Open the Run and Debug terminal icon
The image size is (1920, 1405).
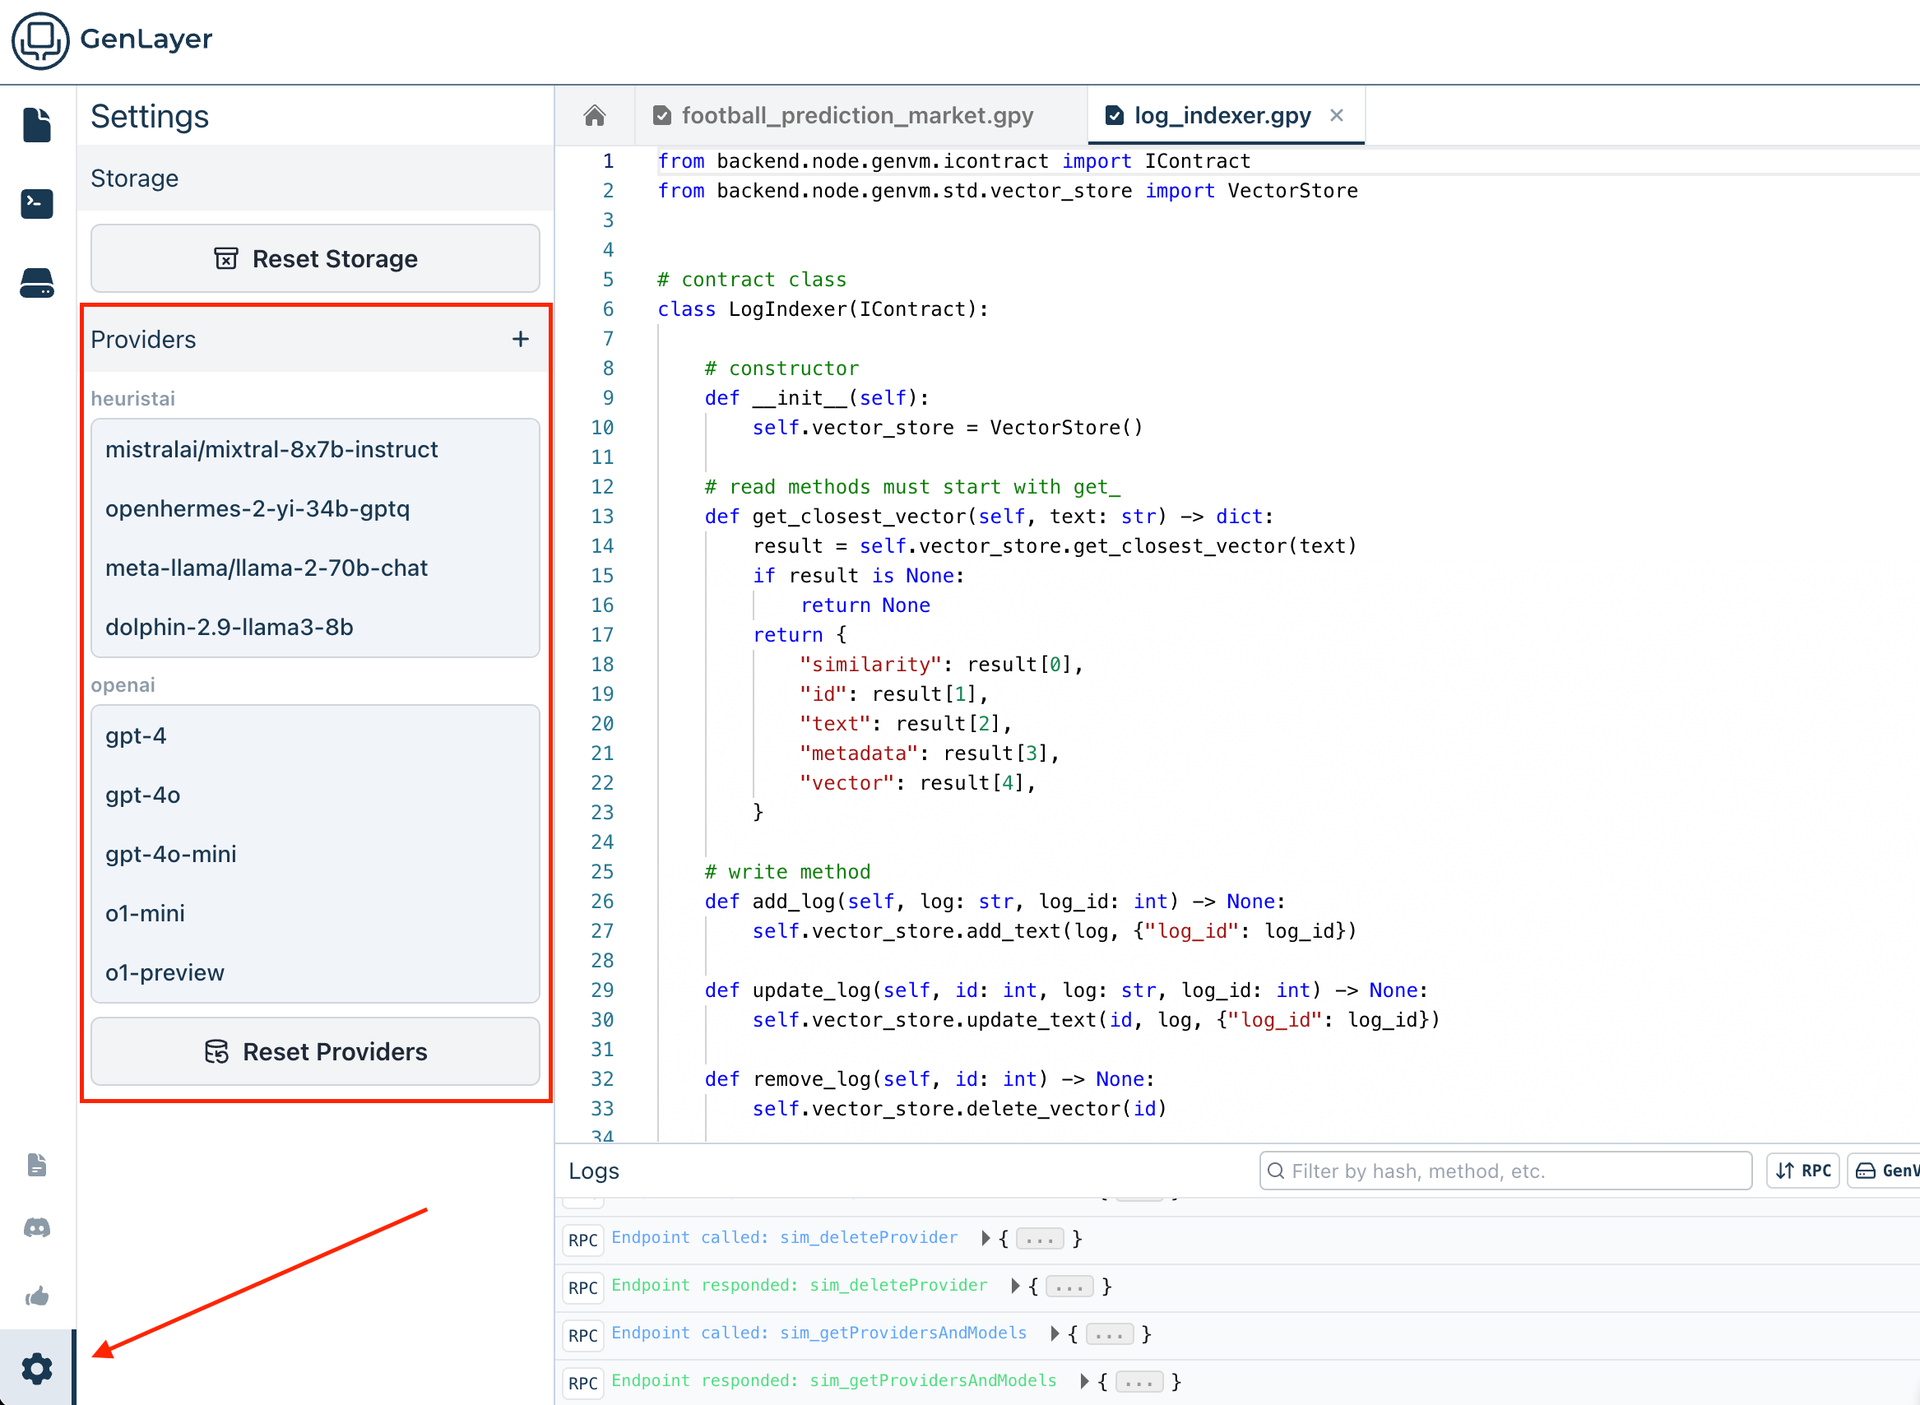coord(37,204)
